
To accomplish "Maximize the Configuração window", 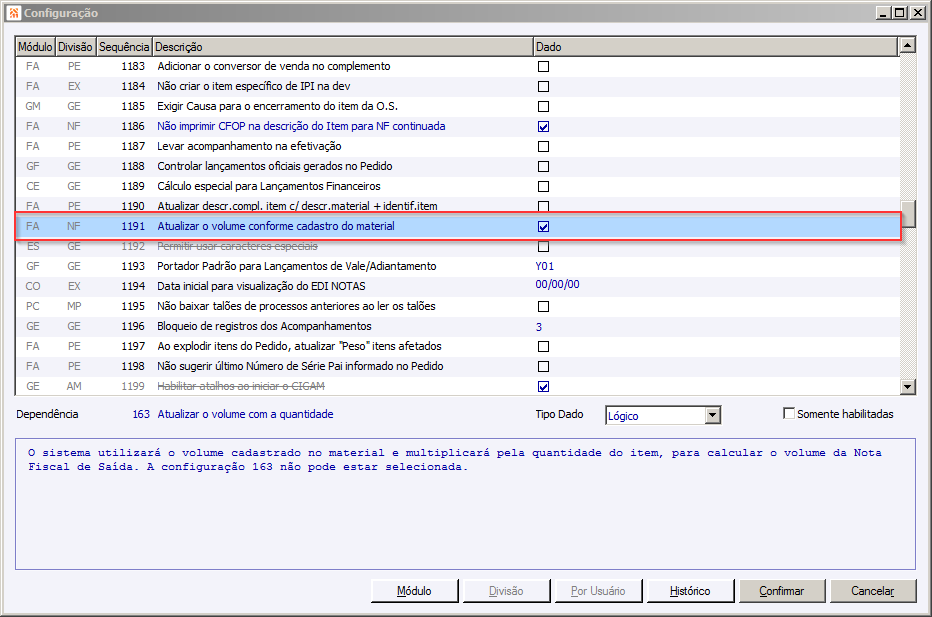I will pos(900,13).
